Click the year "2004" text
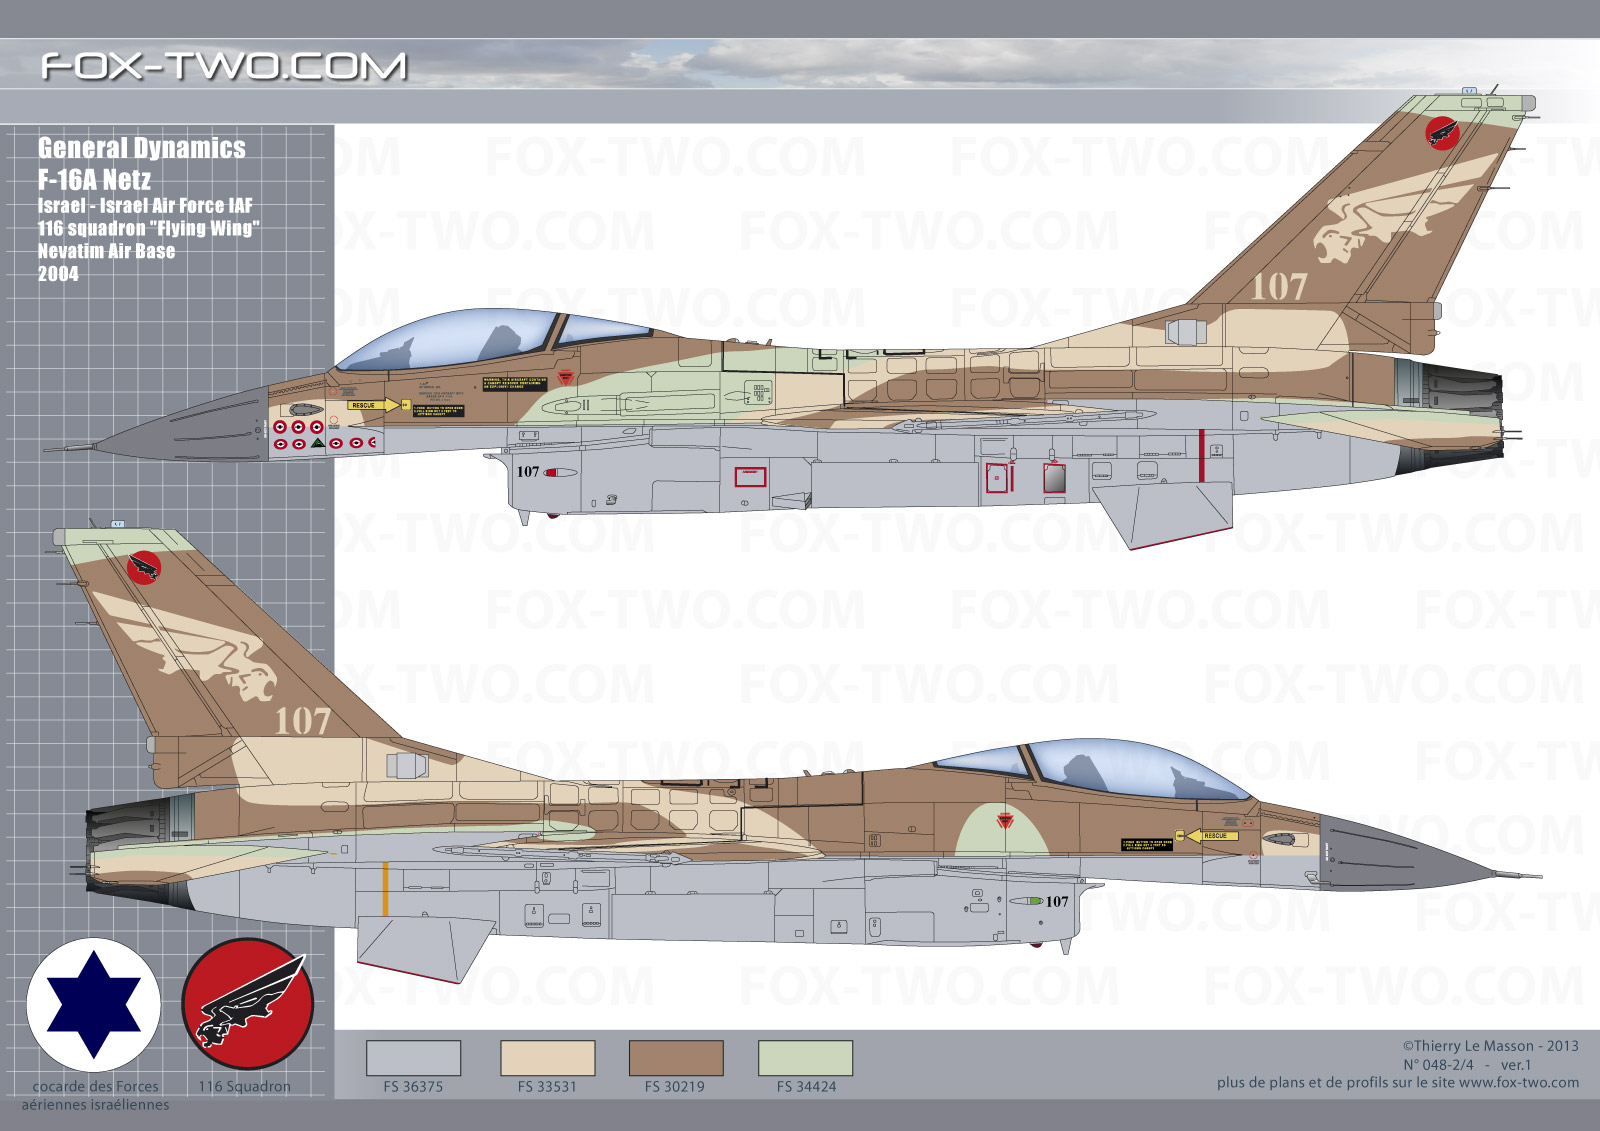Screen dimensions: 1600x1131 [58, 274]
